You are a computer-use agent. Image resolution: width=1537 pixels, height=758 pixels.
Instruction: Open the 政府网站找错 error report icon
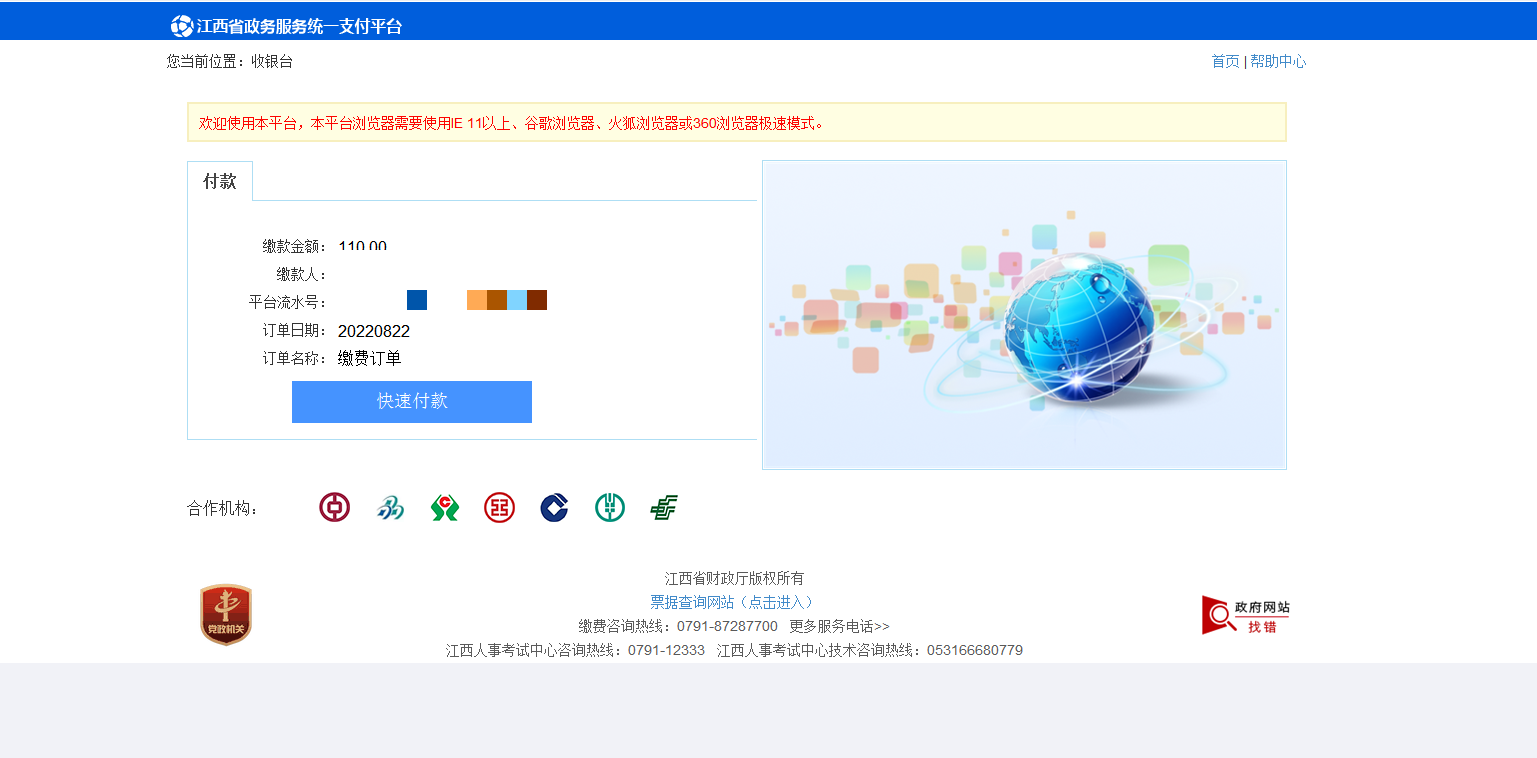[1245, 615]
